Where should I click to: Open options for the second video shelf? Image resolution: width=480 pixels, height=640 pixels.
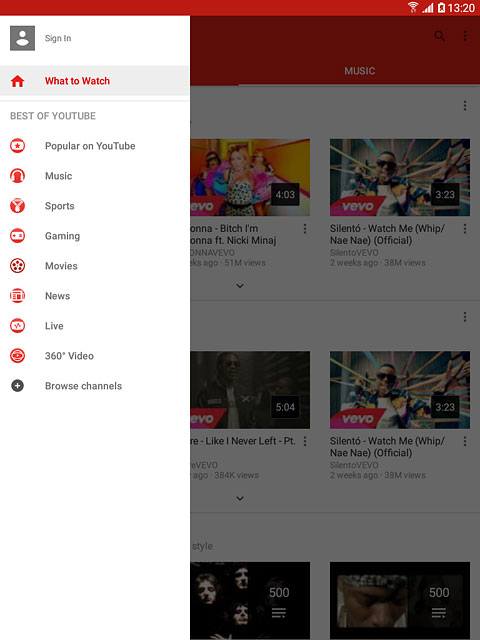[x=465, y=317]
